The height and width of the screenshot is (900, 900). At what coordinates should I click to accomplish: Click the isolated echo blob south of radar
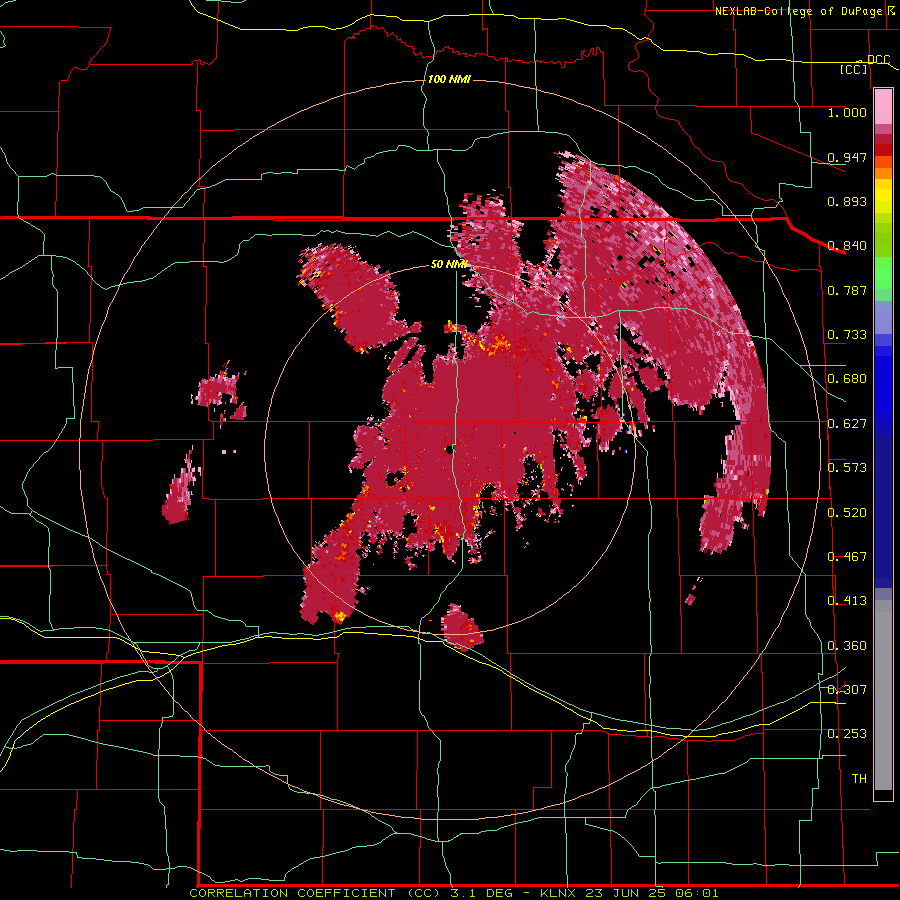click(x=461, y=626)
